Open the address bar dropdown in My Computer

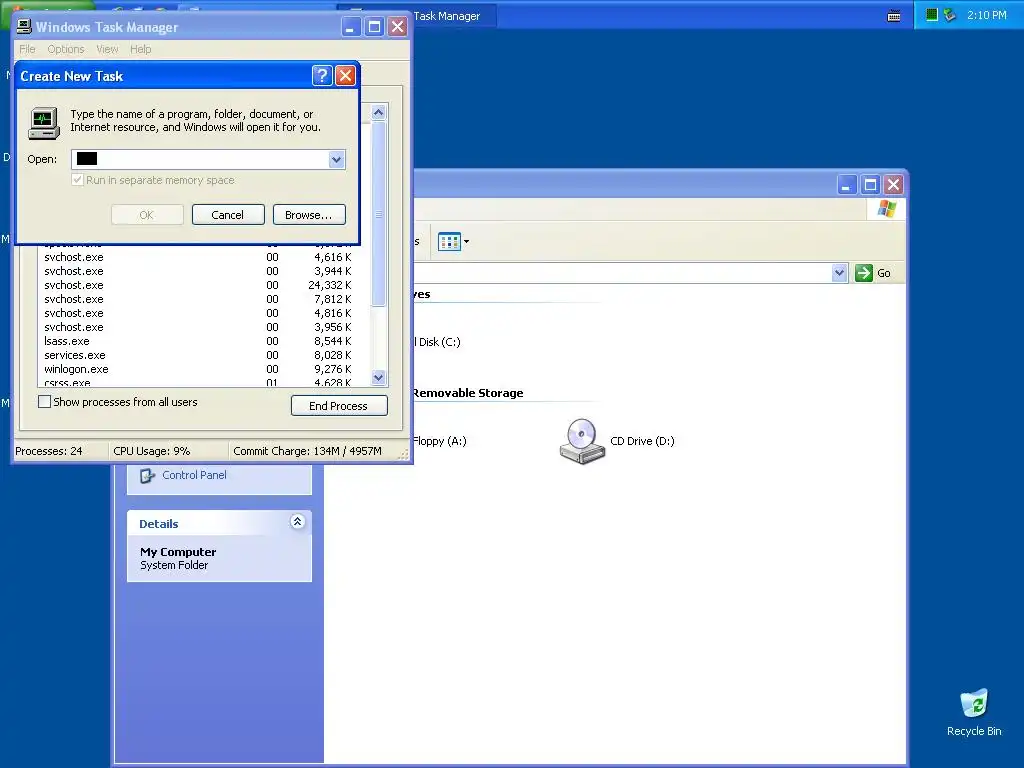pyautogui.click(x=839, y=273)
